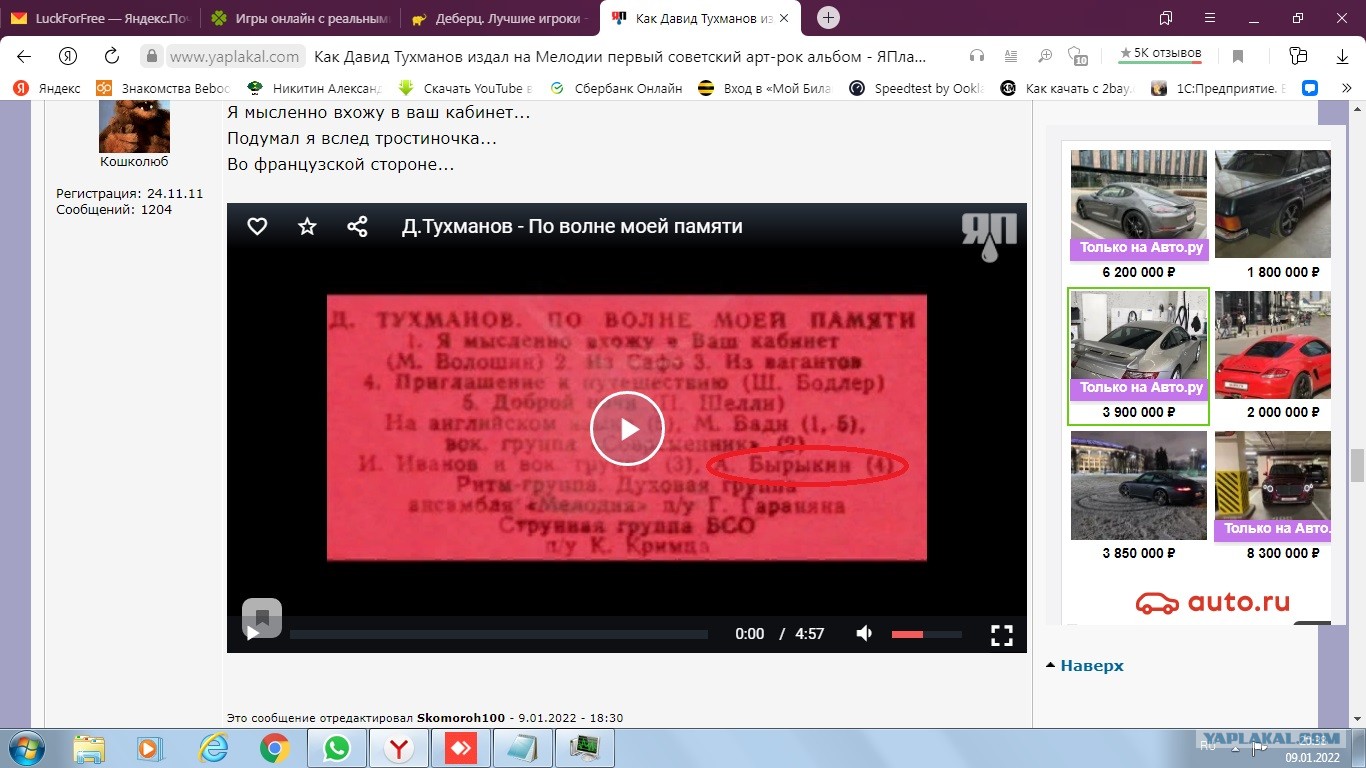Open Yandex home via the Я button
Viewport: 1366px width, 768px height.
pos(68,56)
